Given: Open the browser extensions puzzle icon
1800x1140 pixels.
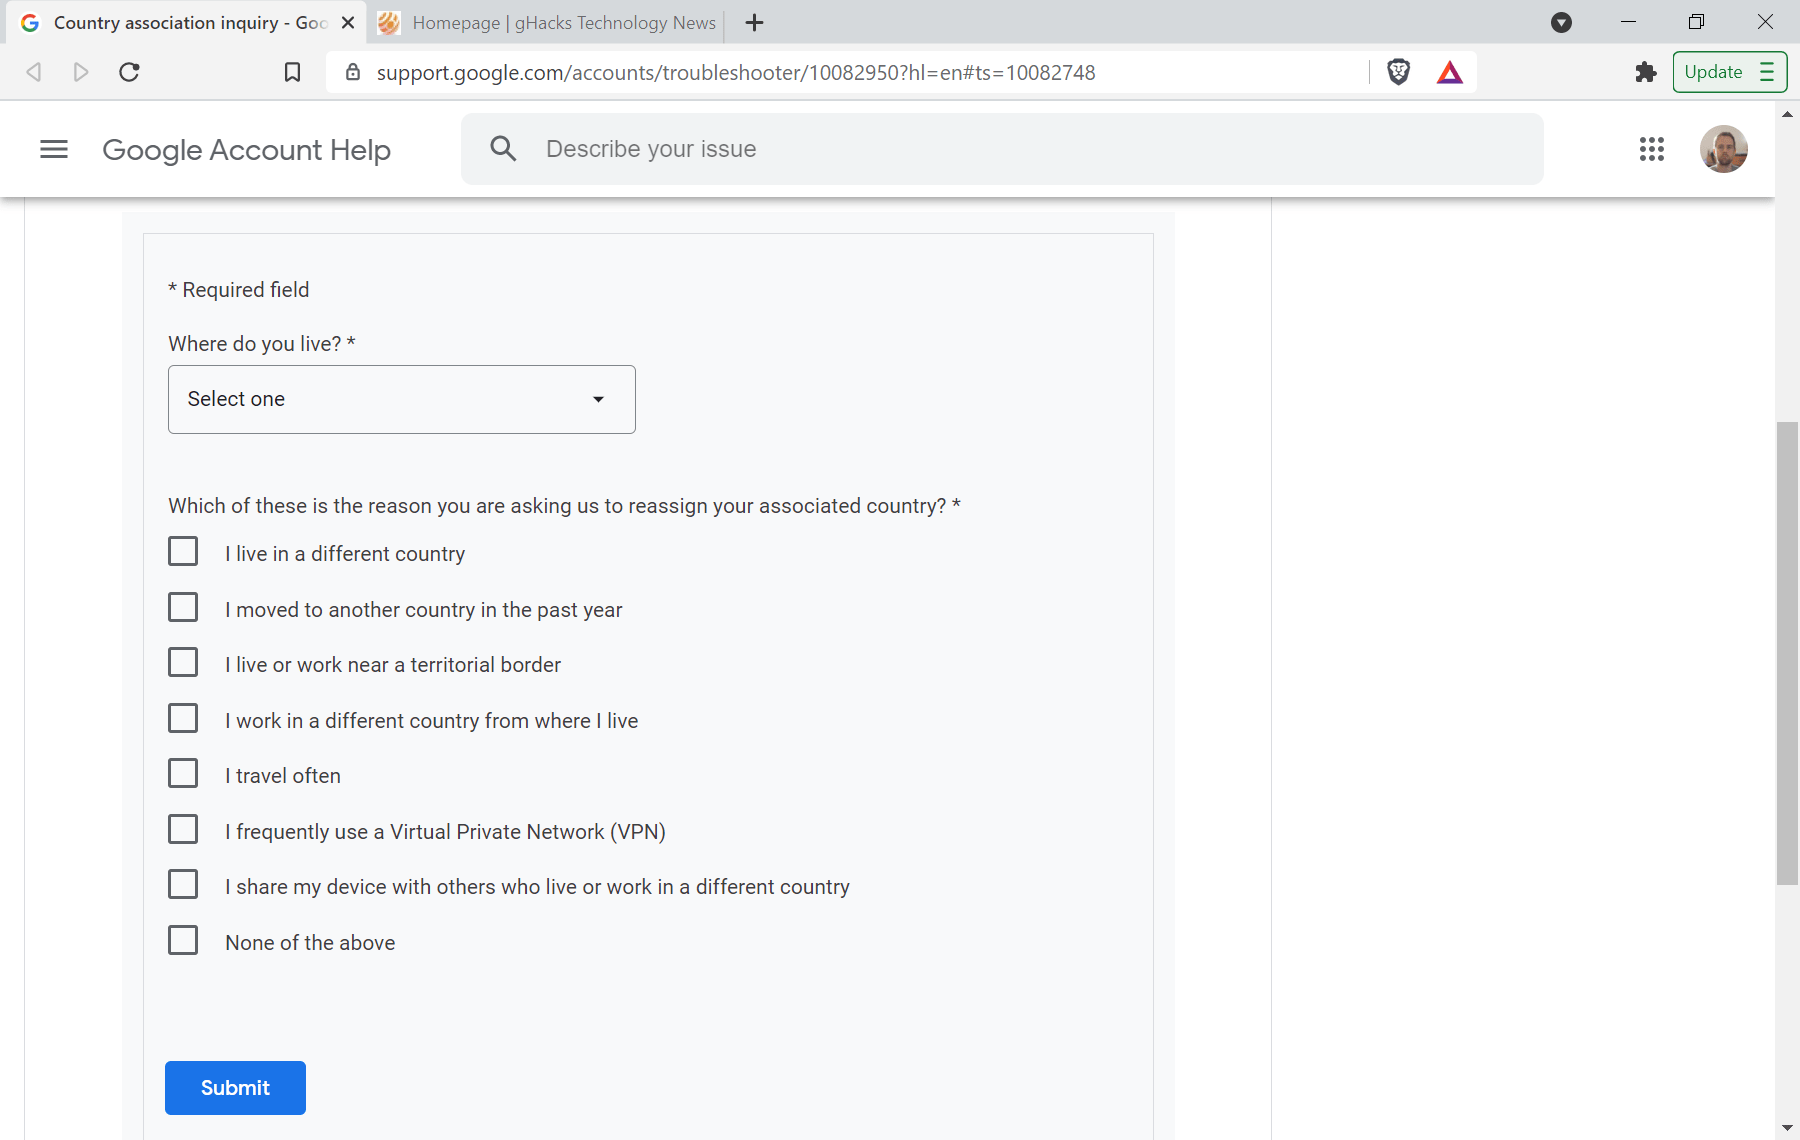Looking at the screenshot, I should [x=1645, y=71].
